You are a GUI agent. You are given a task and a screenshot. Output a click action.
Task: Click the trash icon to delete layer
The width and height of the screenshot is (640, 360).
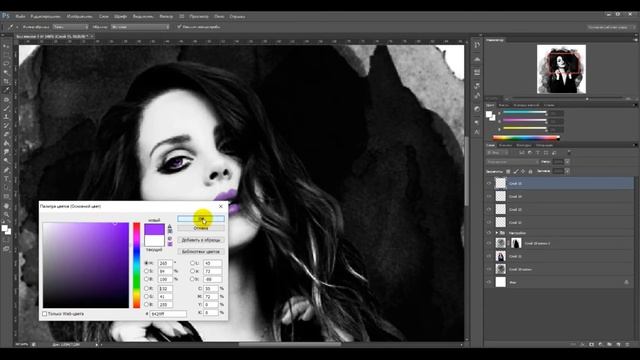(627, 344)
